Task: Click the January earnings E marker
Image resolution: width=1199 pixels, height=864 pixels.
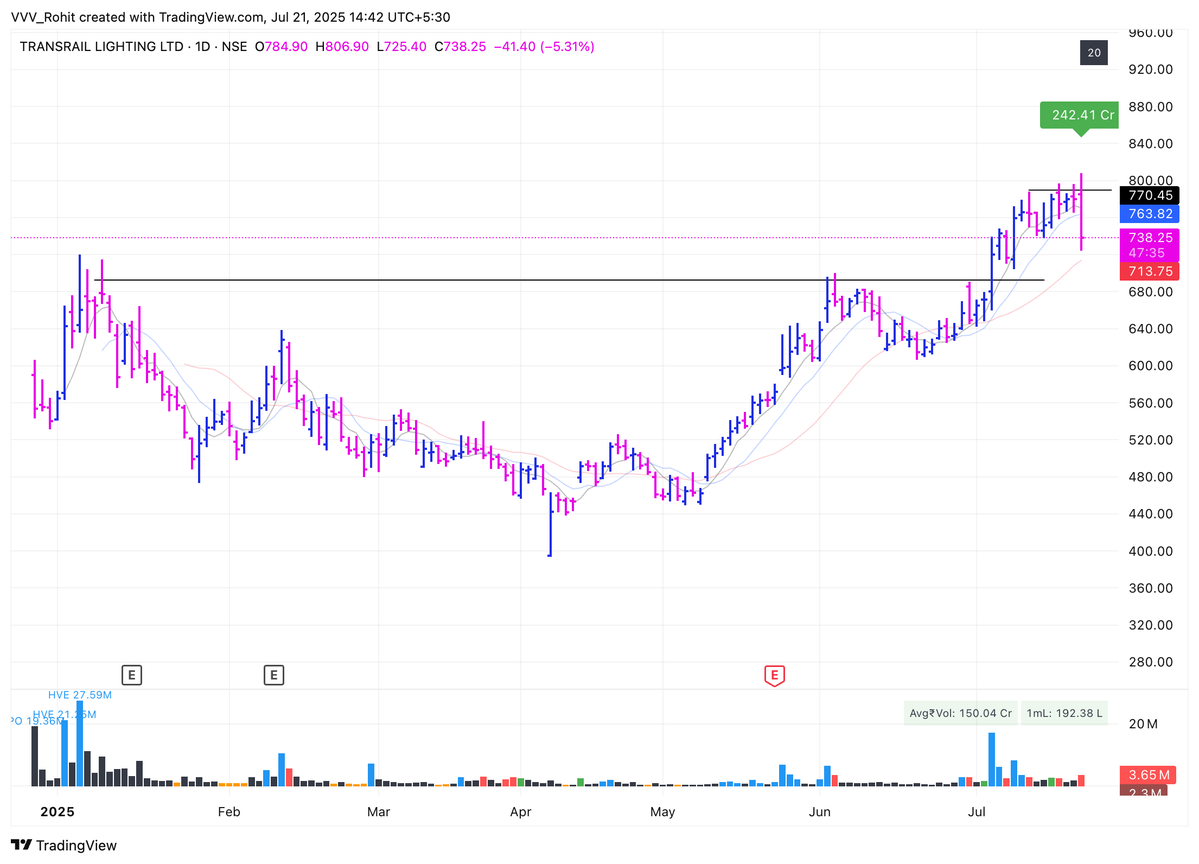Action: click(132, 675)
